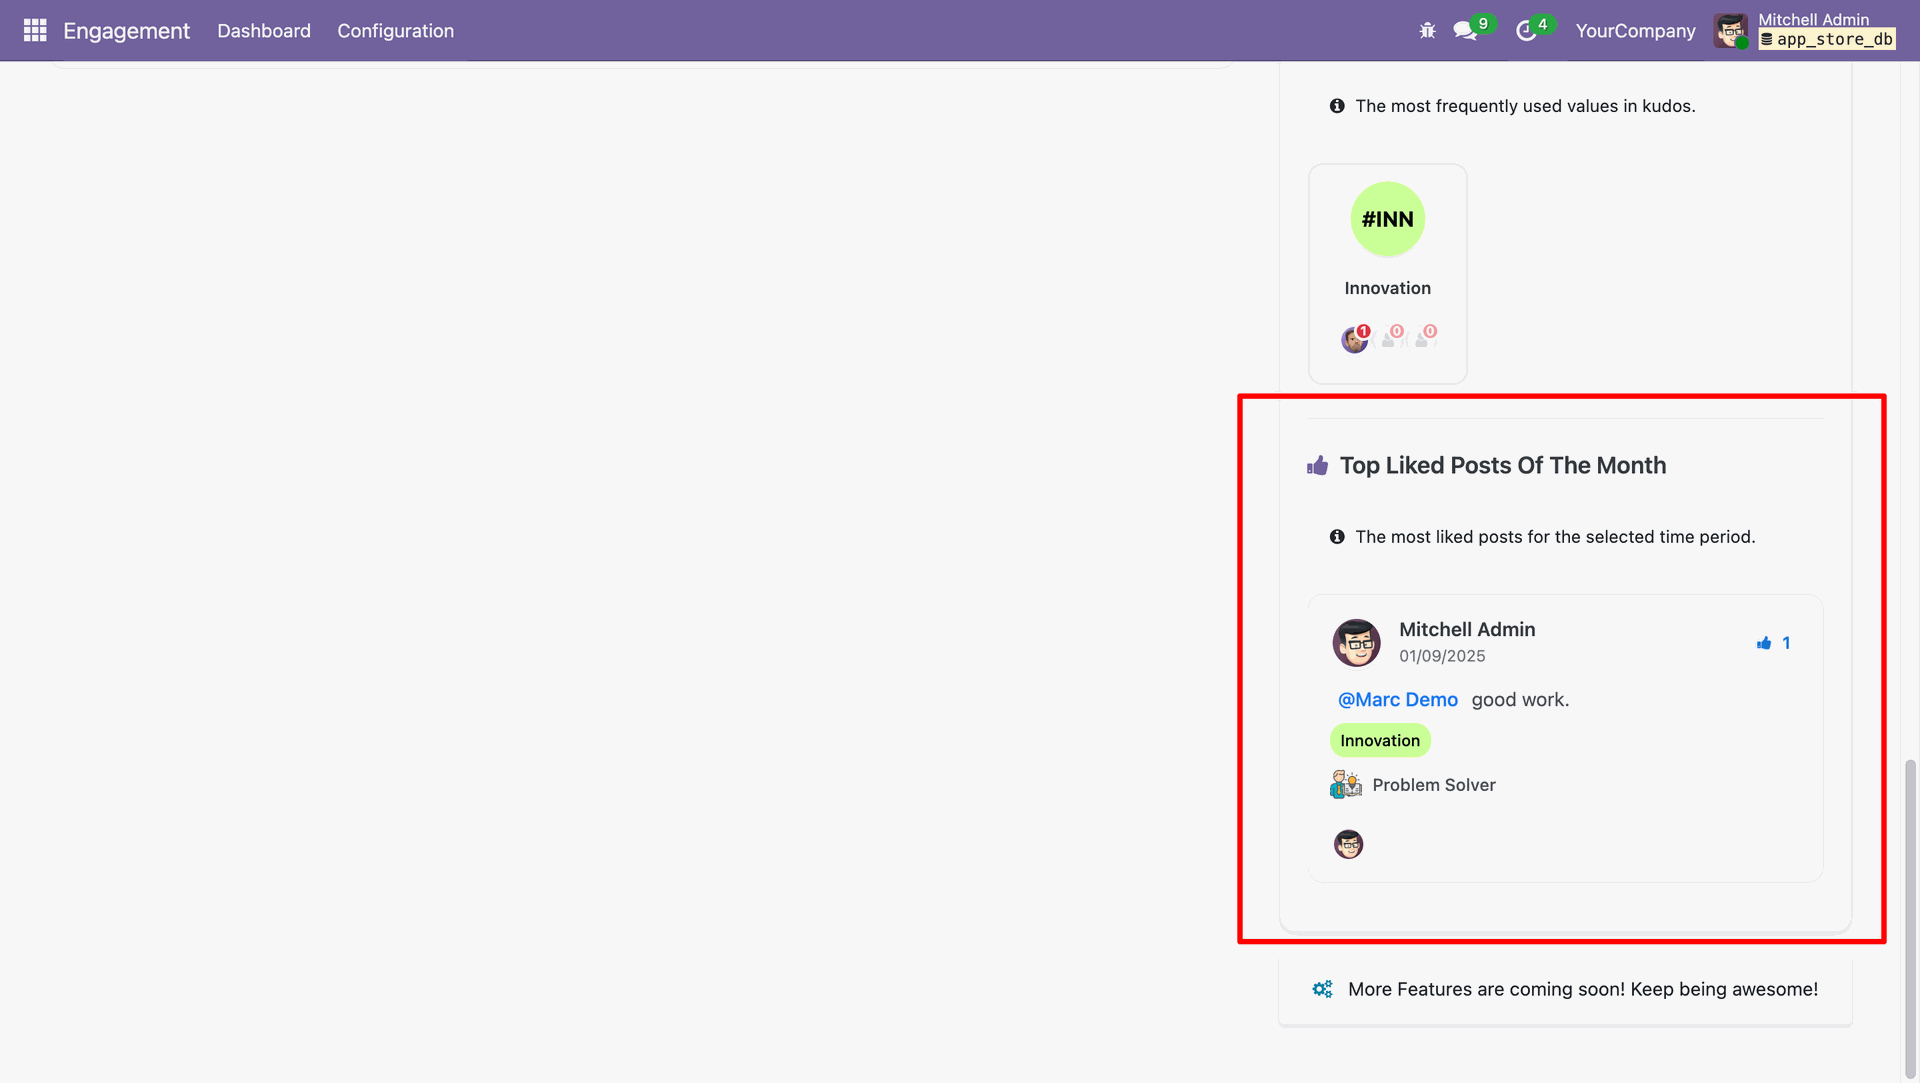
Task: Open the YourCompany company switcher
Action: pyautogui.click(x=1635, y=31)
